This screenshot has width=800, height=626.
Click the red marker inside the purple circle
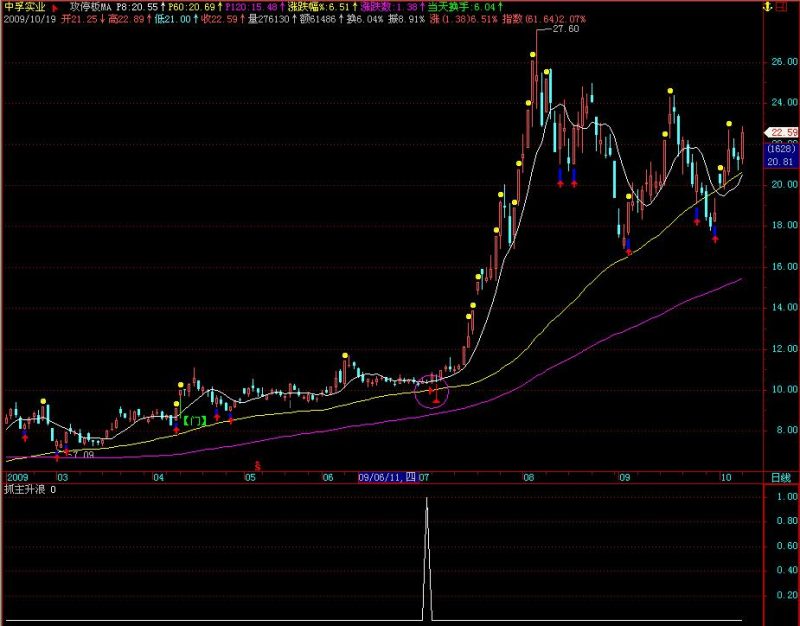[x=435, y=395]
